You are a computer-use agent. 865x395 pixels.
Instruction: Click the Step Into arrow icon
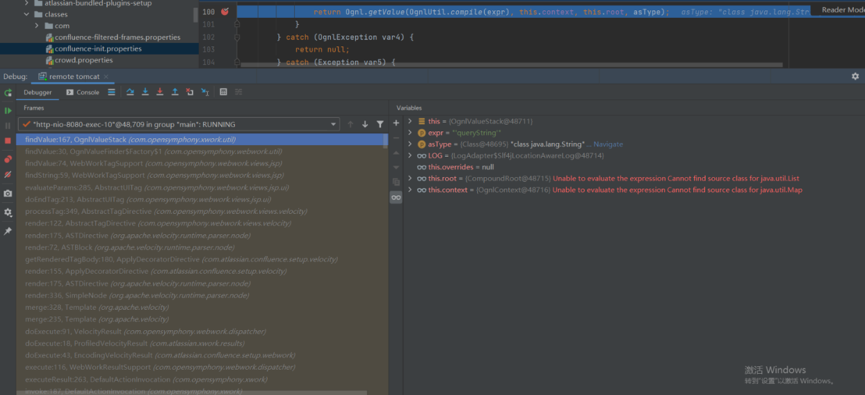(x=145, y=92)
